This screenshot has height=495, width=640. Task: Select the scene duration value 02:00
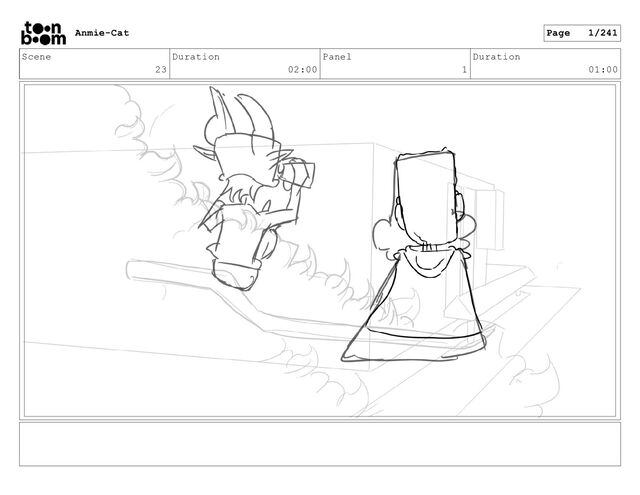coord(302,70)
